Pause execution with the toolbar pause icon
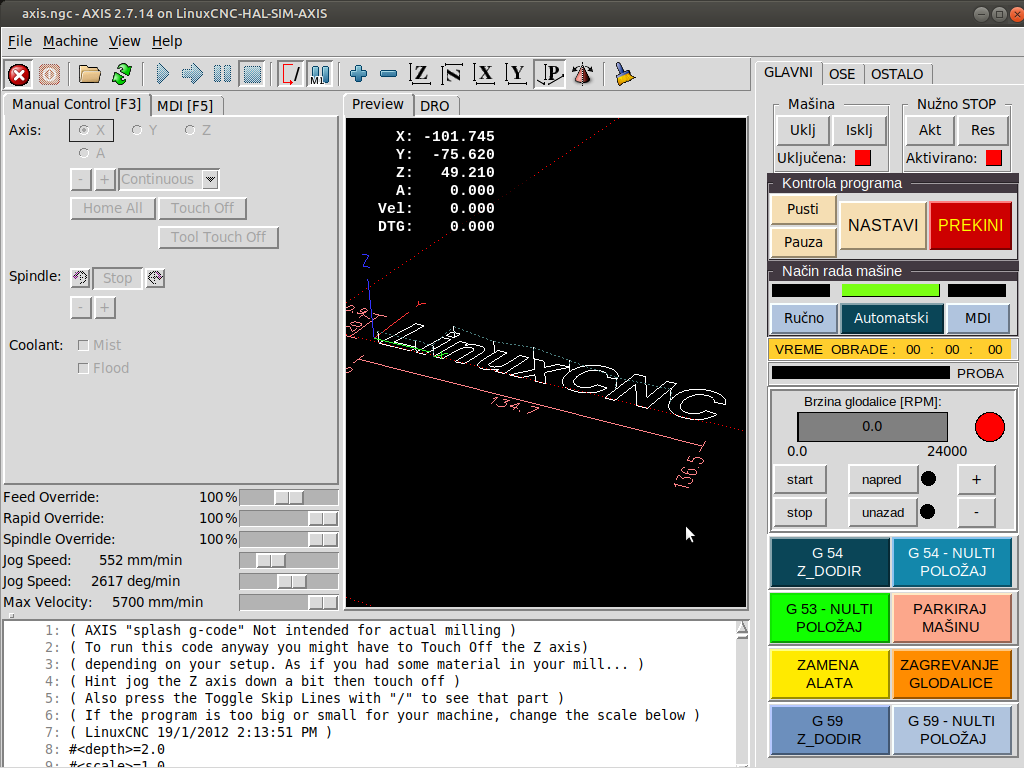The image size is (1024, 768). tap(222, 74)
